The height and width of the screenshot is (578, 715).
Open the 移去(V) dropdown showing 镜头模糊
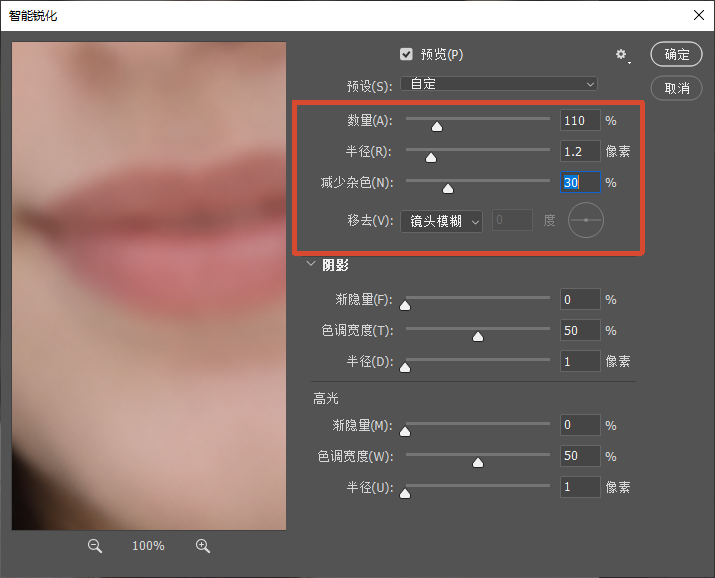(x=441, y=222)
